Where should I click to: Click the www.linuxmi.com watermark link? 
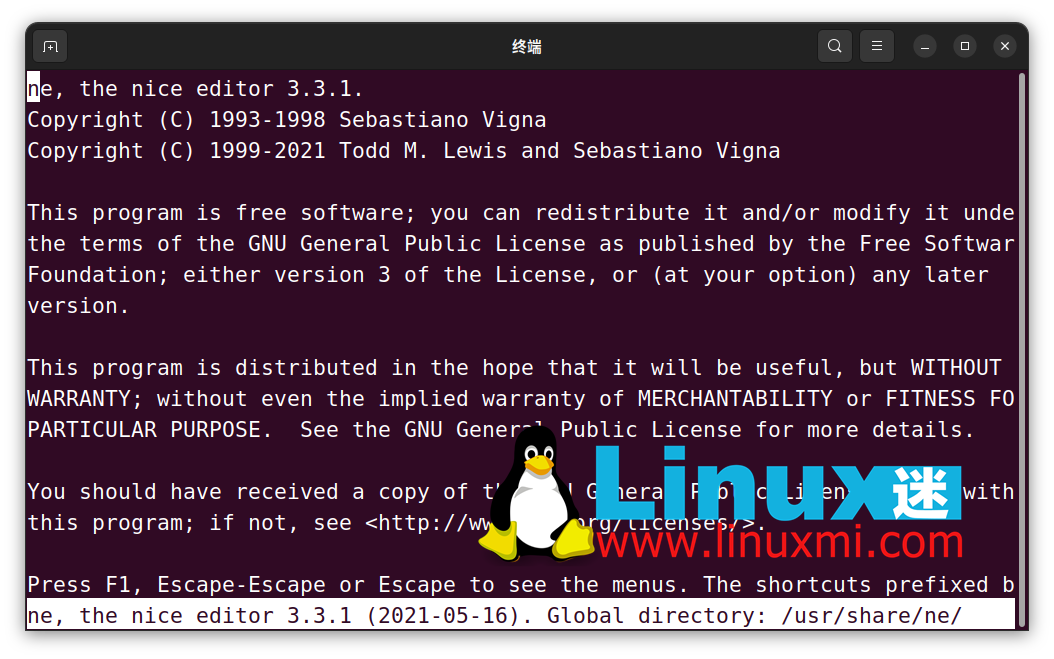780,542
